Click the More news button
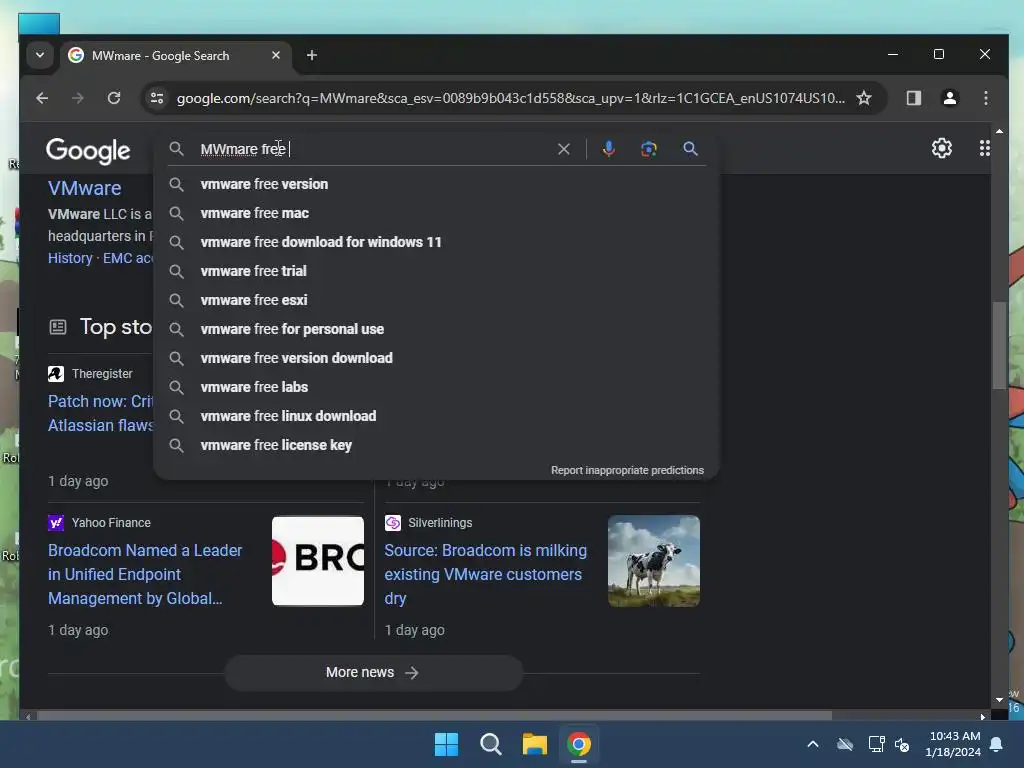This screenshot has width=1024, height=768. pos(374,673)
